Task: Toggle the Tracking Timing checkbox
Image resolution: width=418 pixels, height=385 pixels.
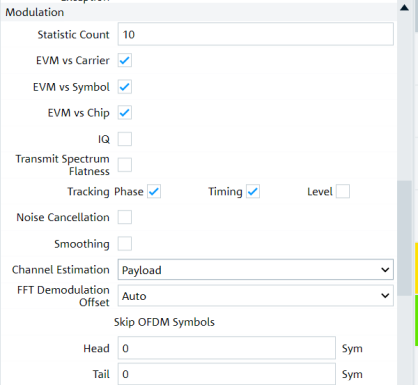Action: [253, 192]
